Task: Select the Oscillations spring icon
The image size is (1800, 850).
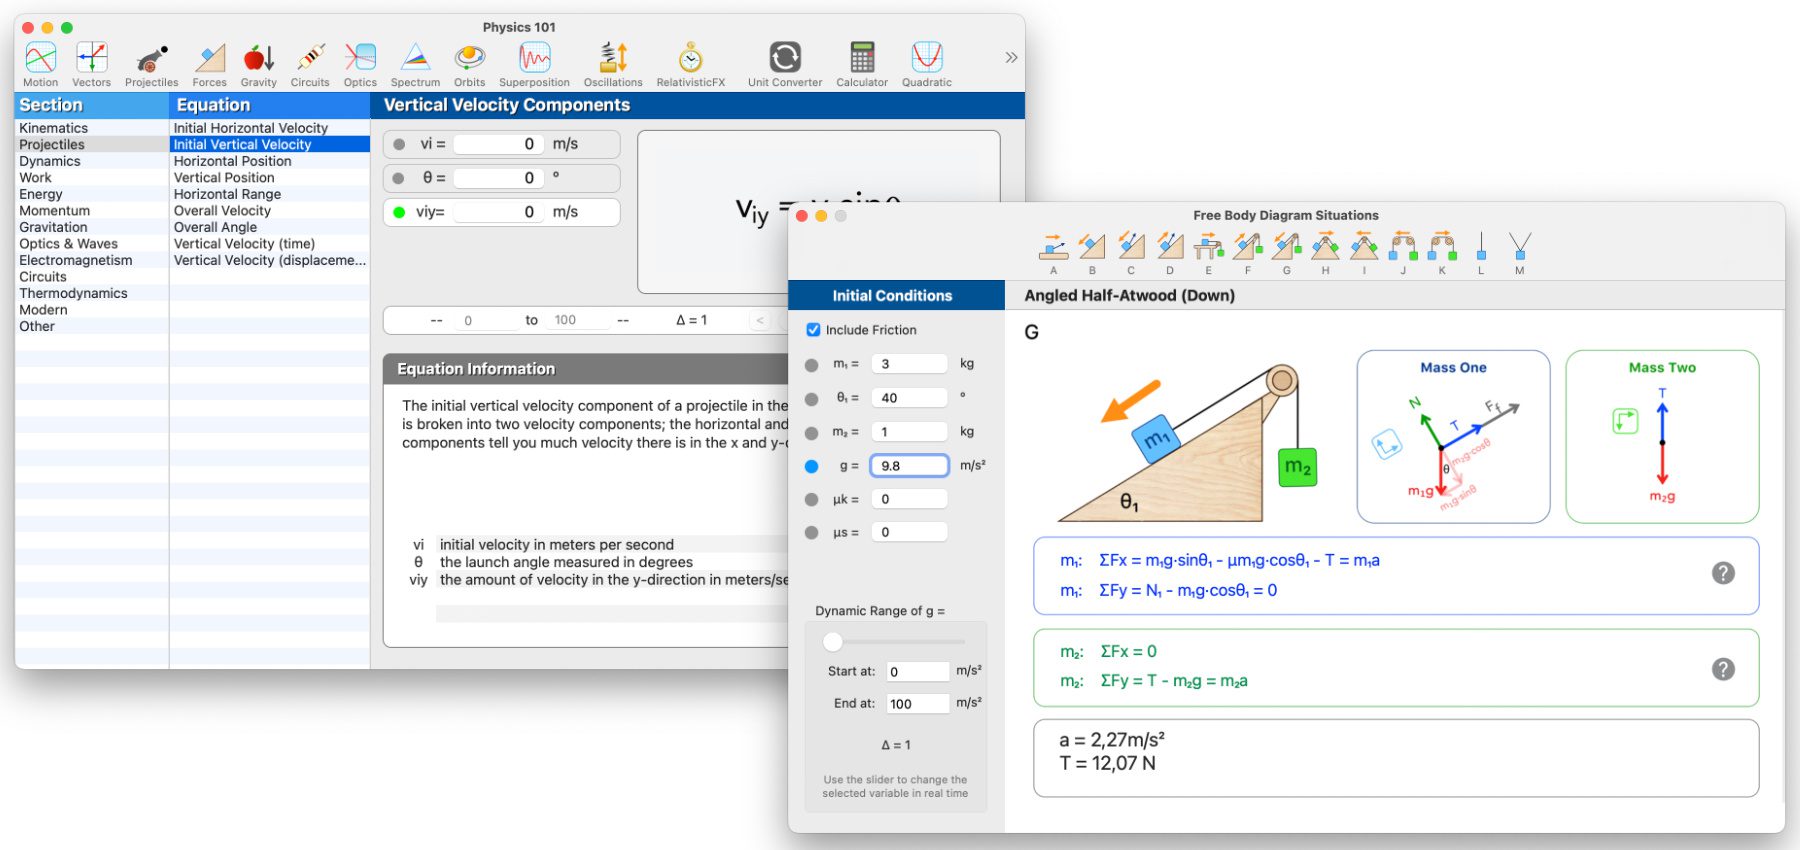Action: click(613, 64)
